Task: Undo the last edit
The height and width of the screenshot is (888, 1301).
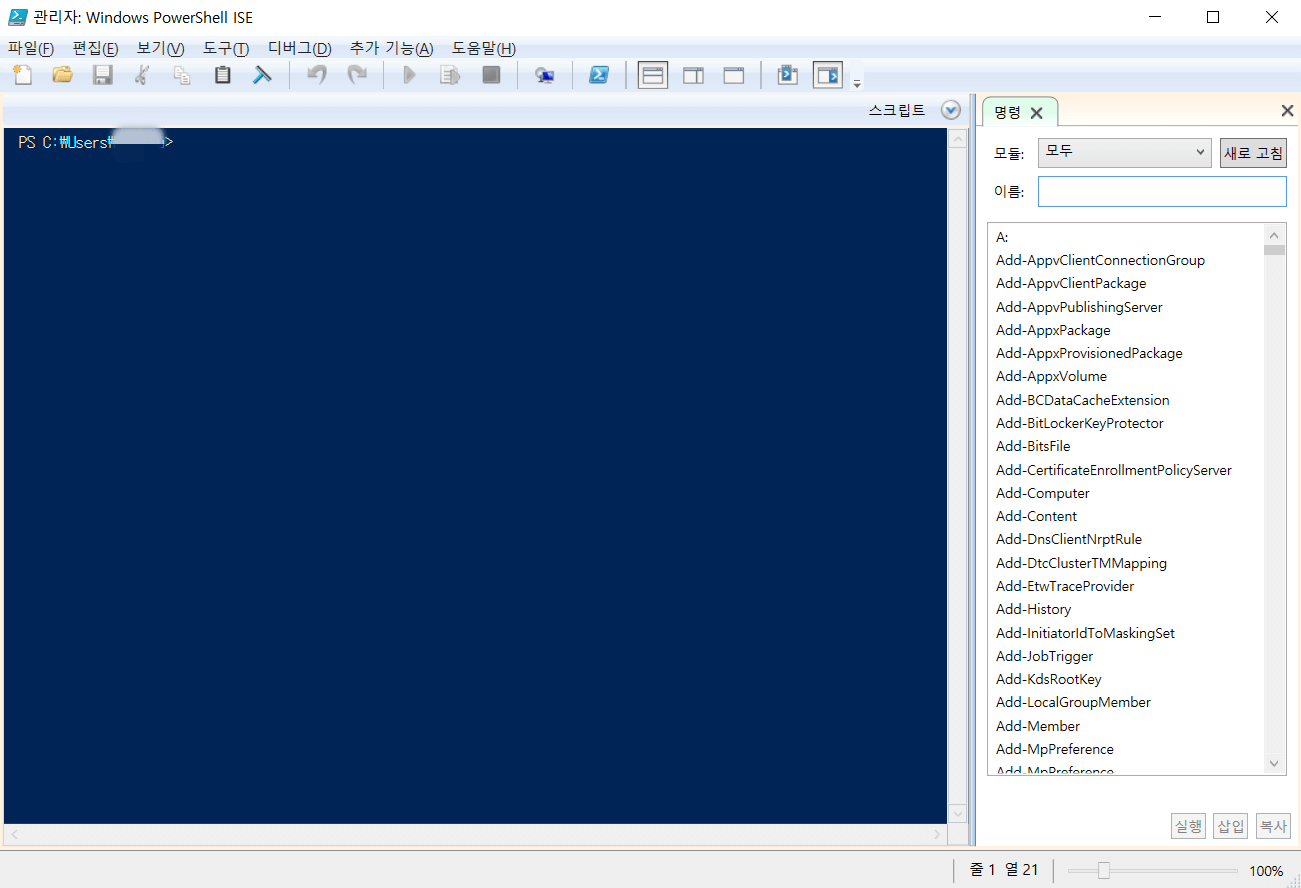Action: 316,74
